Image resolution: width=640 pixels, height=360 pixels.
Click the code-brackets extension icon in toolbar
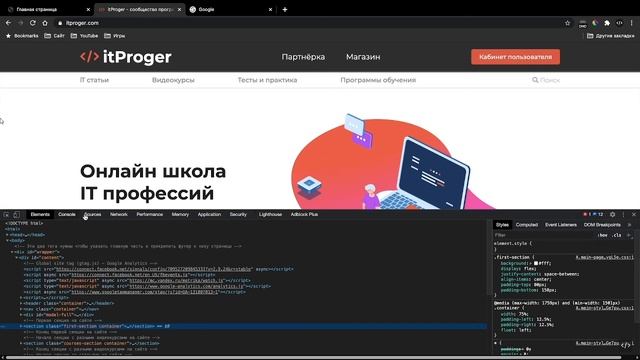pos(619,23)
